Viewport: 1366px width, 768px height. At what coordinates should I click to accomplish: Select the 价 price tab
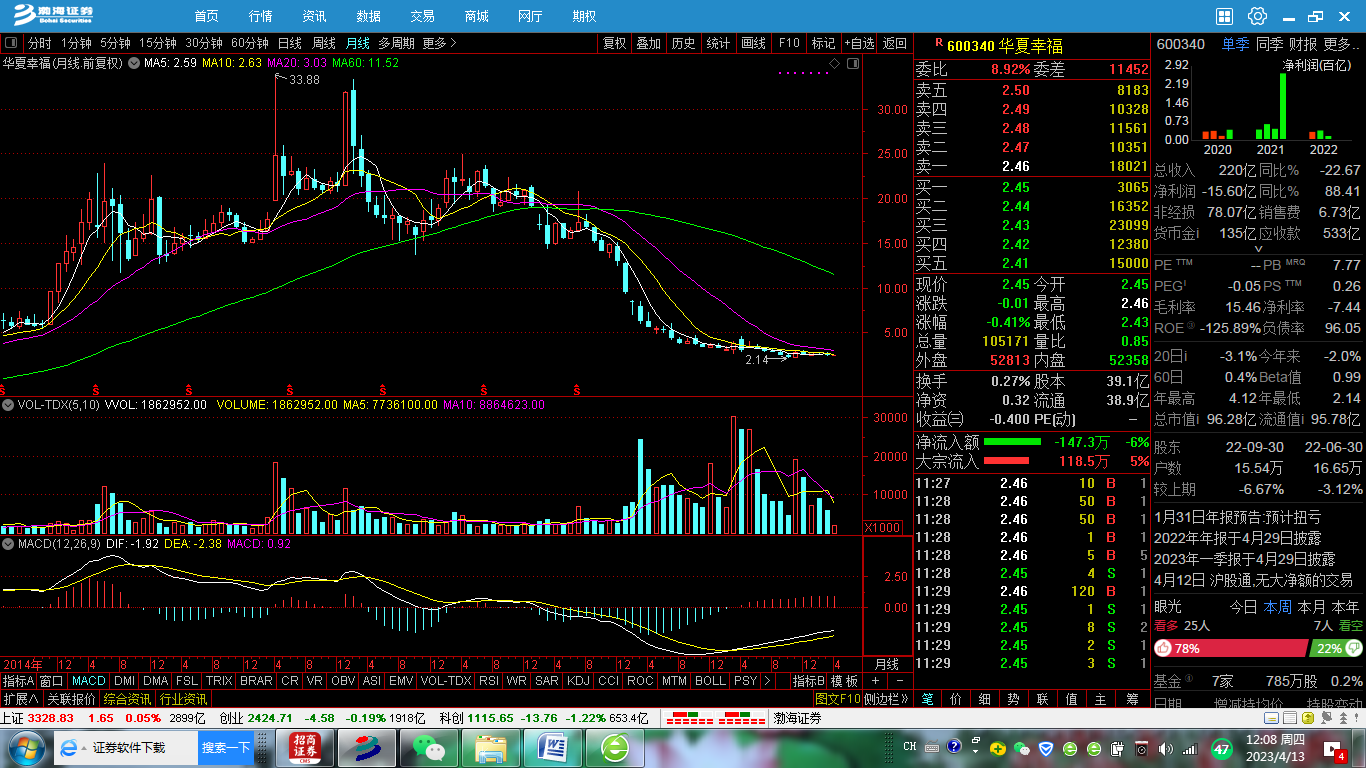(956, 699)
